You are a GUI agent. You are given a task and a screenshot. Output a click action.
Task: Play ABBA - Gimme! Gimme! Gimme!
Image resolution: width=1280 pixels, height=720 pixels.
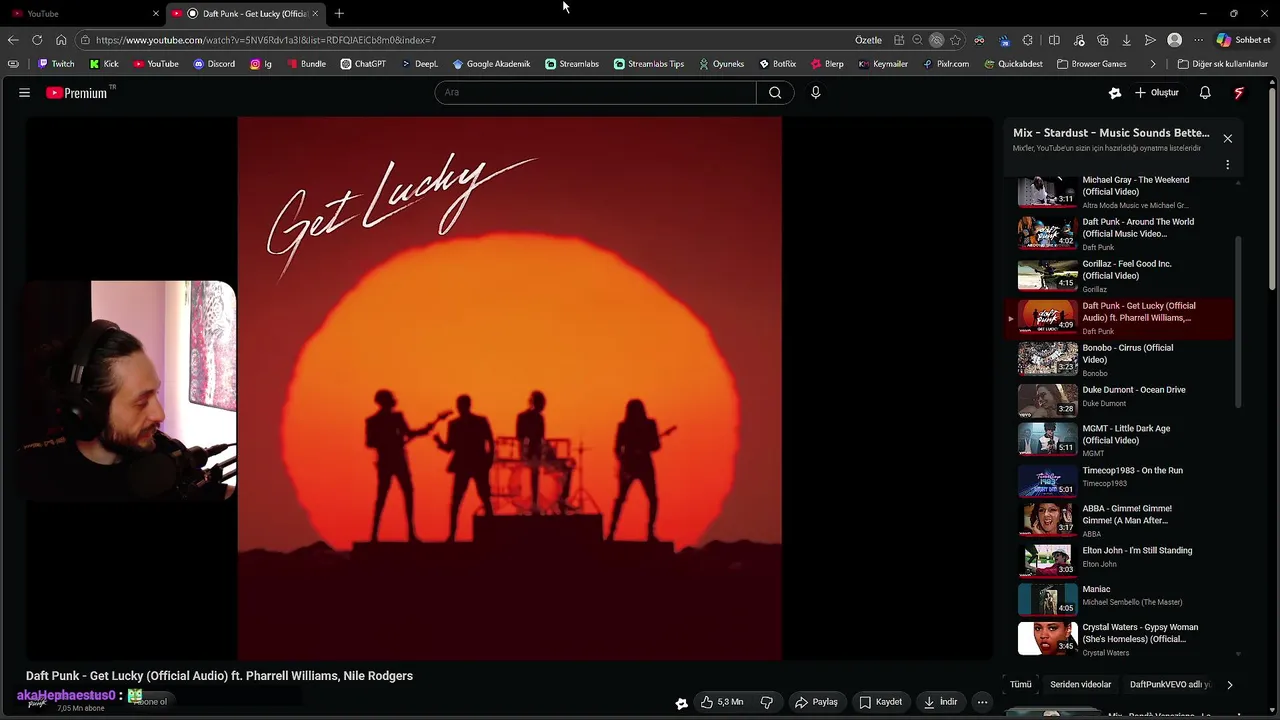tap(1120, 520)
